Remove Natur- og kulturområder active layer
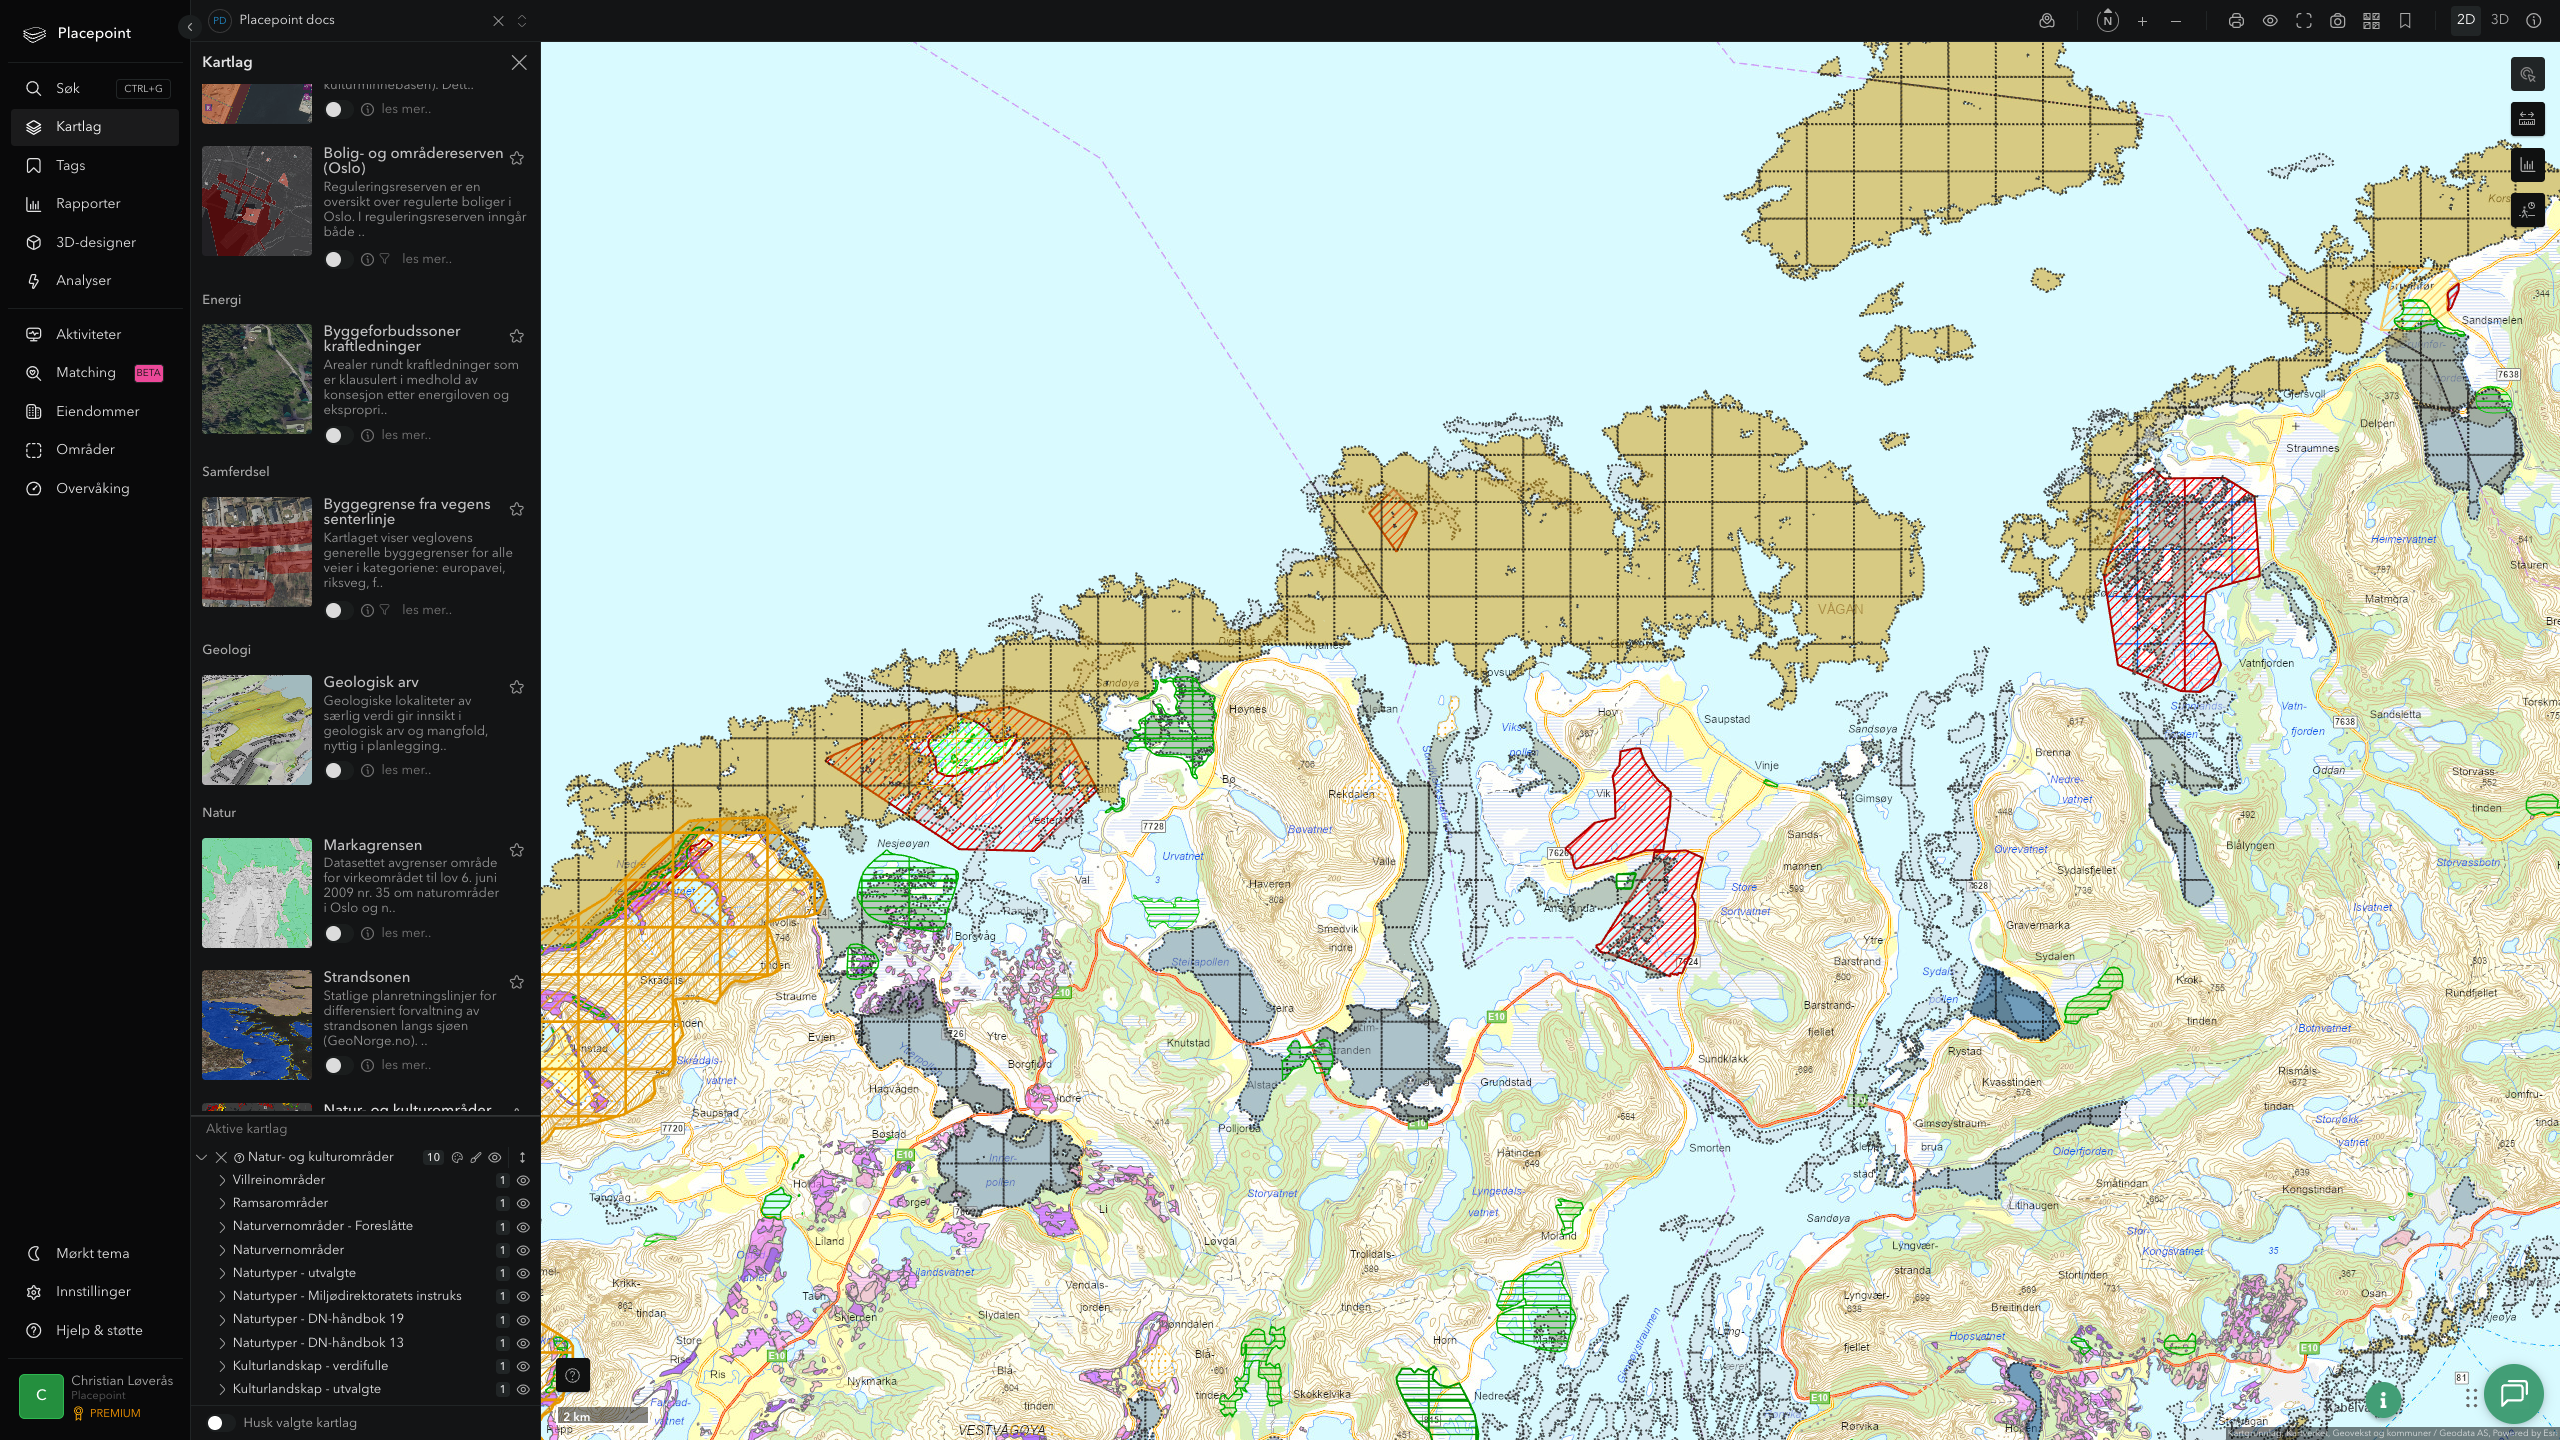The height and width of the screenshot is (1440, 2560). tap(221, 1158)
